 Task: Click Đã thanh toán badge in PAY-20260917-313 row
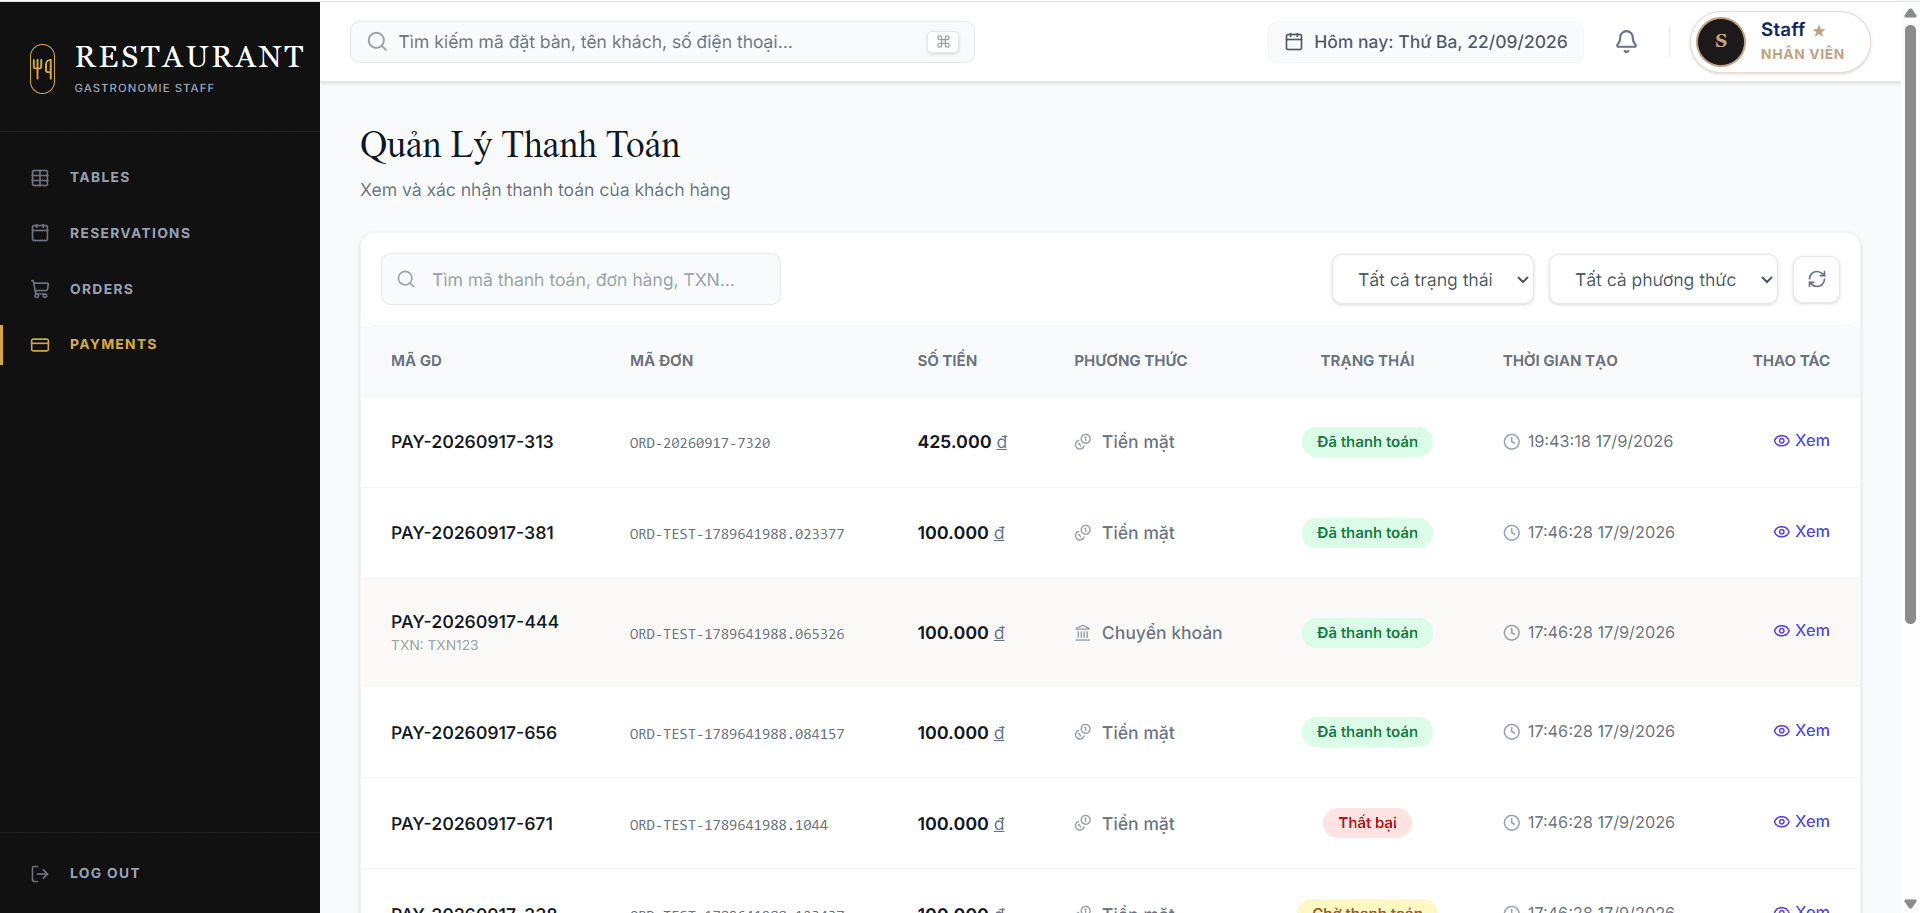[x=1367, y=442]
